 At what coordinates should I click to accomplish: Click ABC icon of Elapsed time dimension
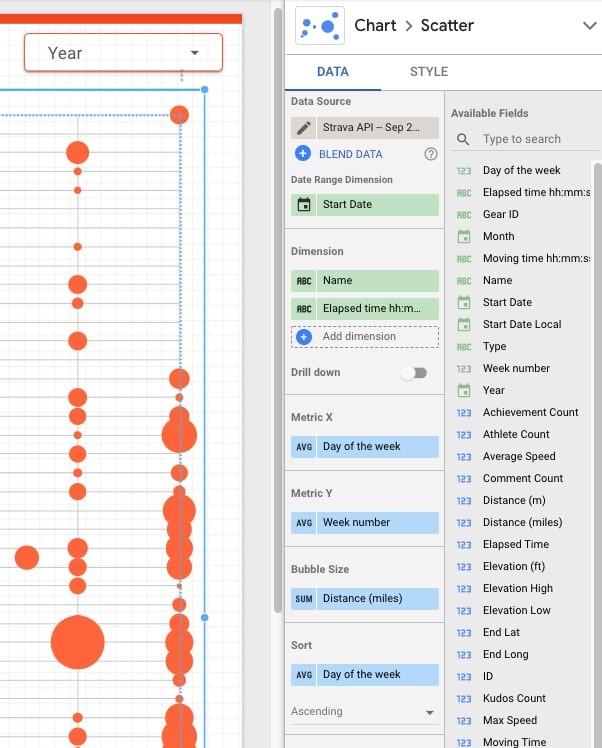coord(303,309)
